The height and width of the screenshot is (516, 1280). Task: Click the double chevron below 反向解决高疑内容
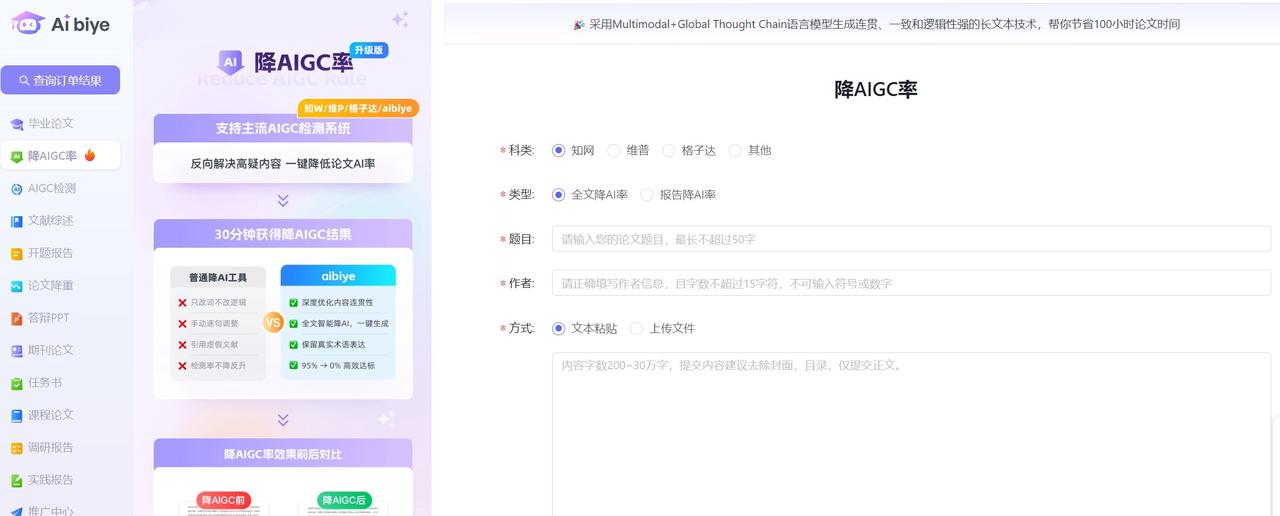coord(283,200)
